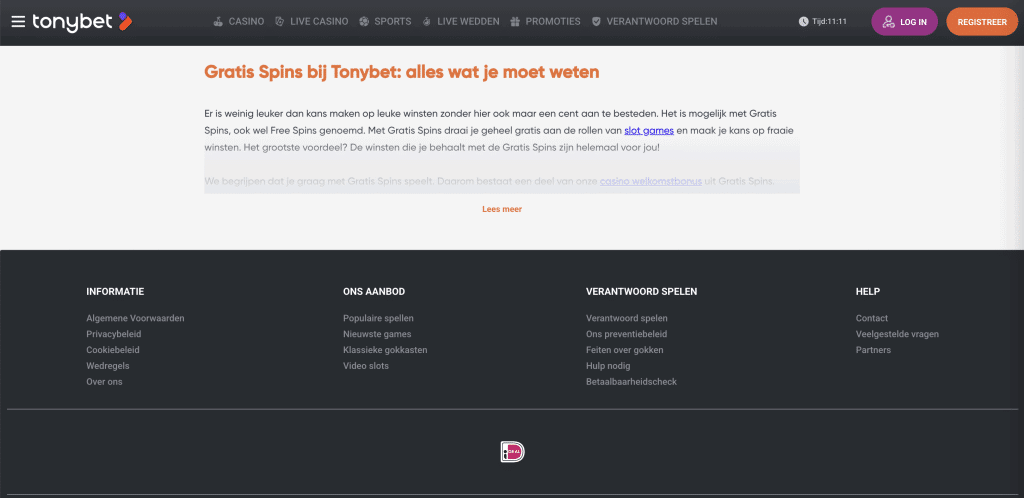1024x498 pixels.
Task: Open the Privacybeleid link
Action: [x=114, y=334]
